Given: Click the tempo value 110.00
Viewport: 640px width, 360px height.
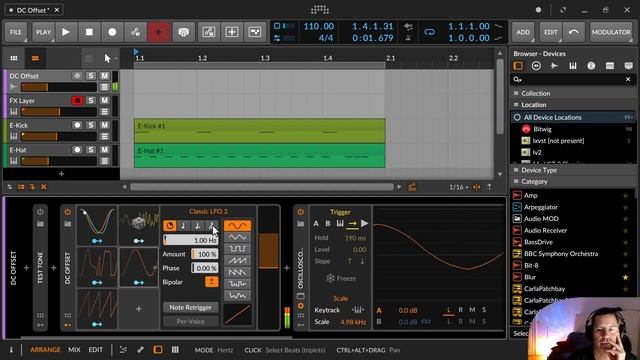Looking at the screenshot, I should [x=319, y=27].
